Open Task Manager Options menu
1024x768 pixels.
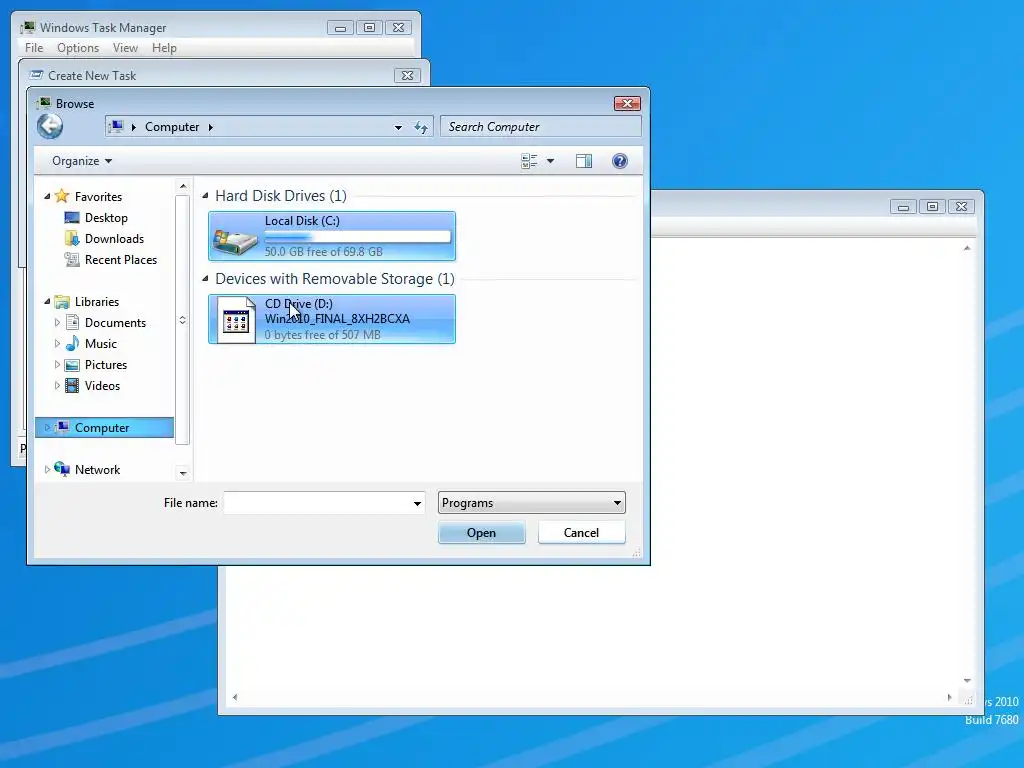pyautogui.click(x=78, y=48)
